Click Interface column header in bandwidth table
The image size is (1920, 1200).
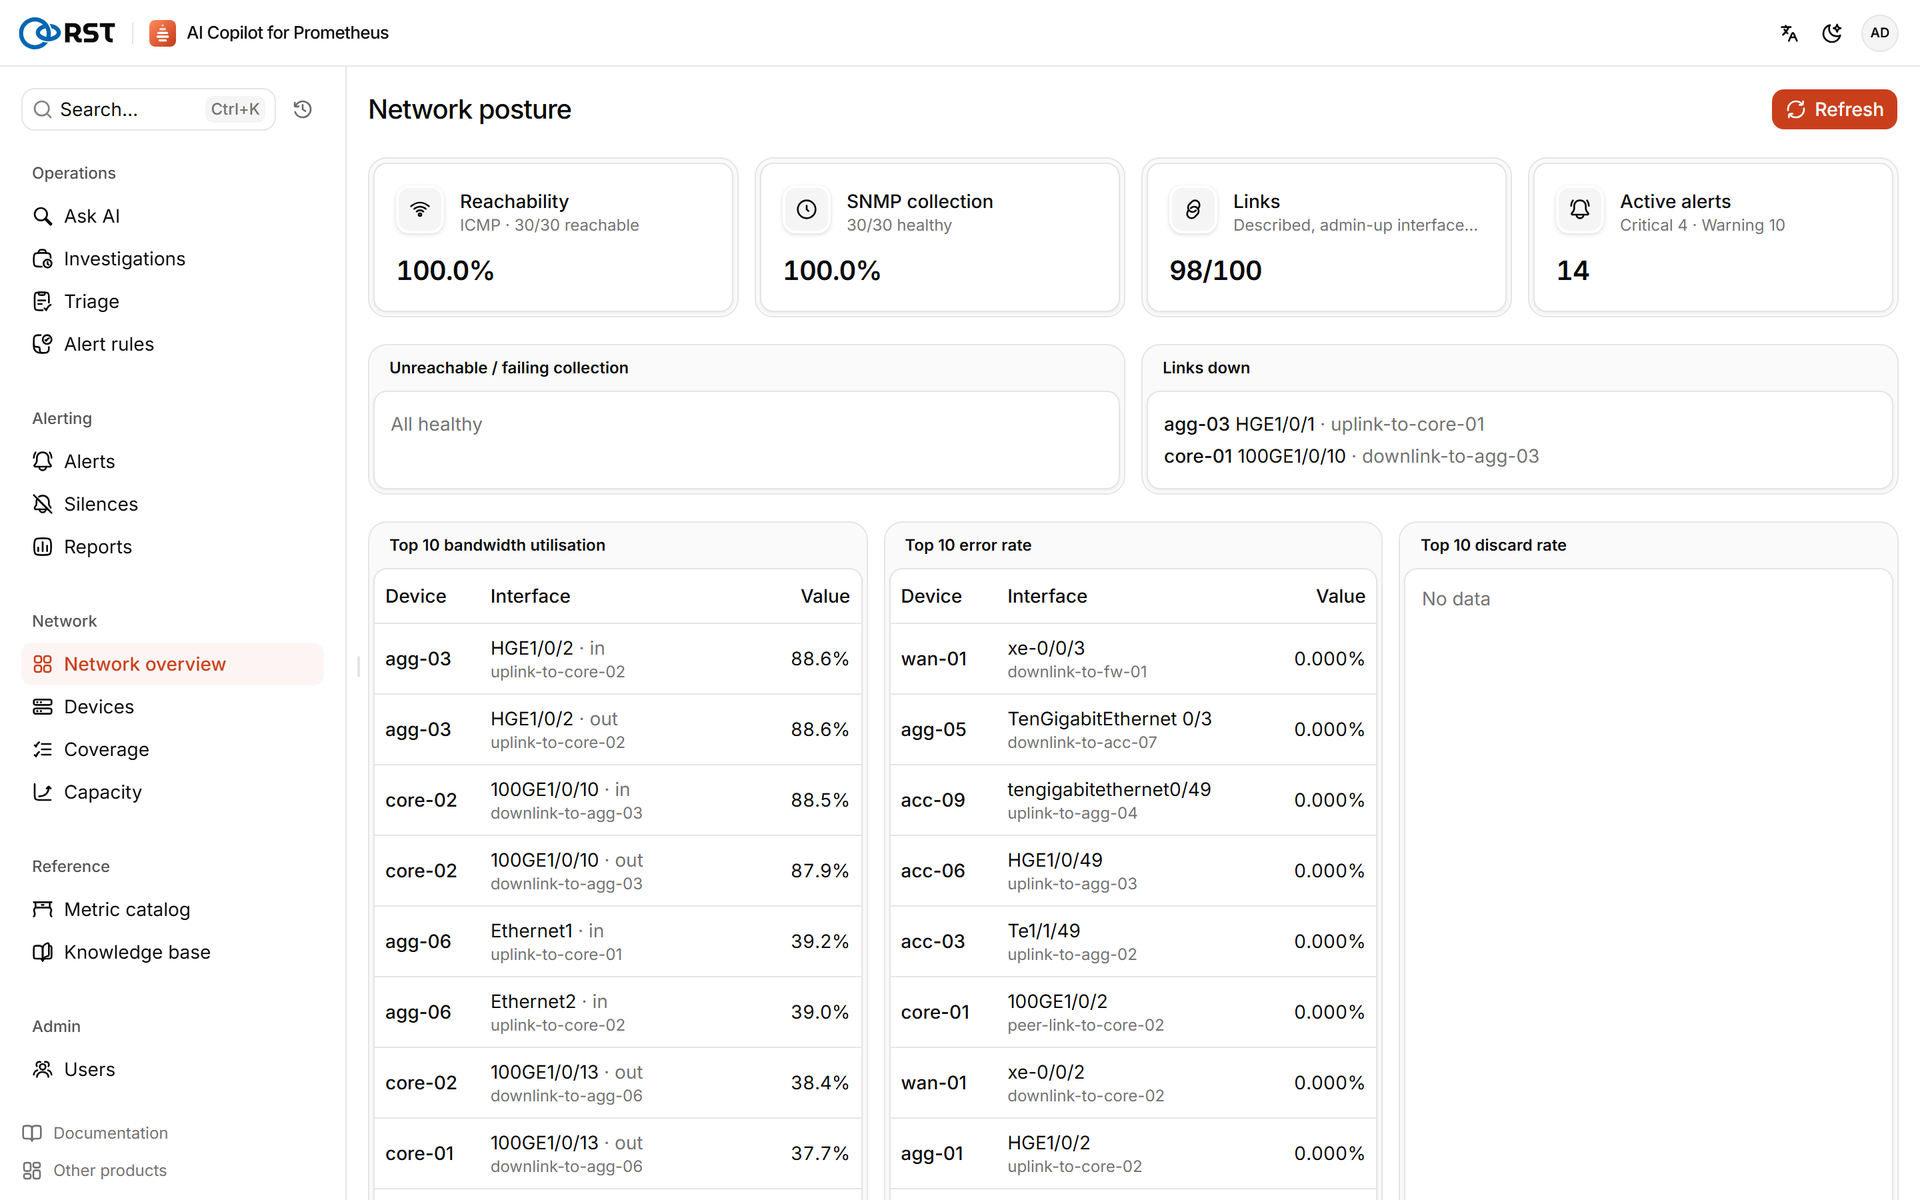[x=530, y=596]
